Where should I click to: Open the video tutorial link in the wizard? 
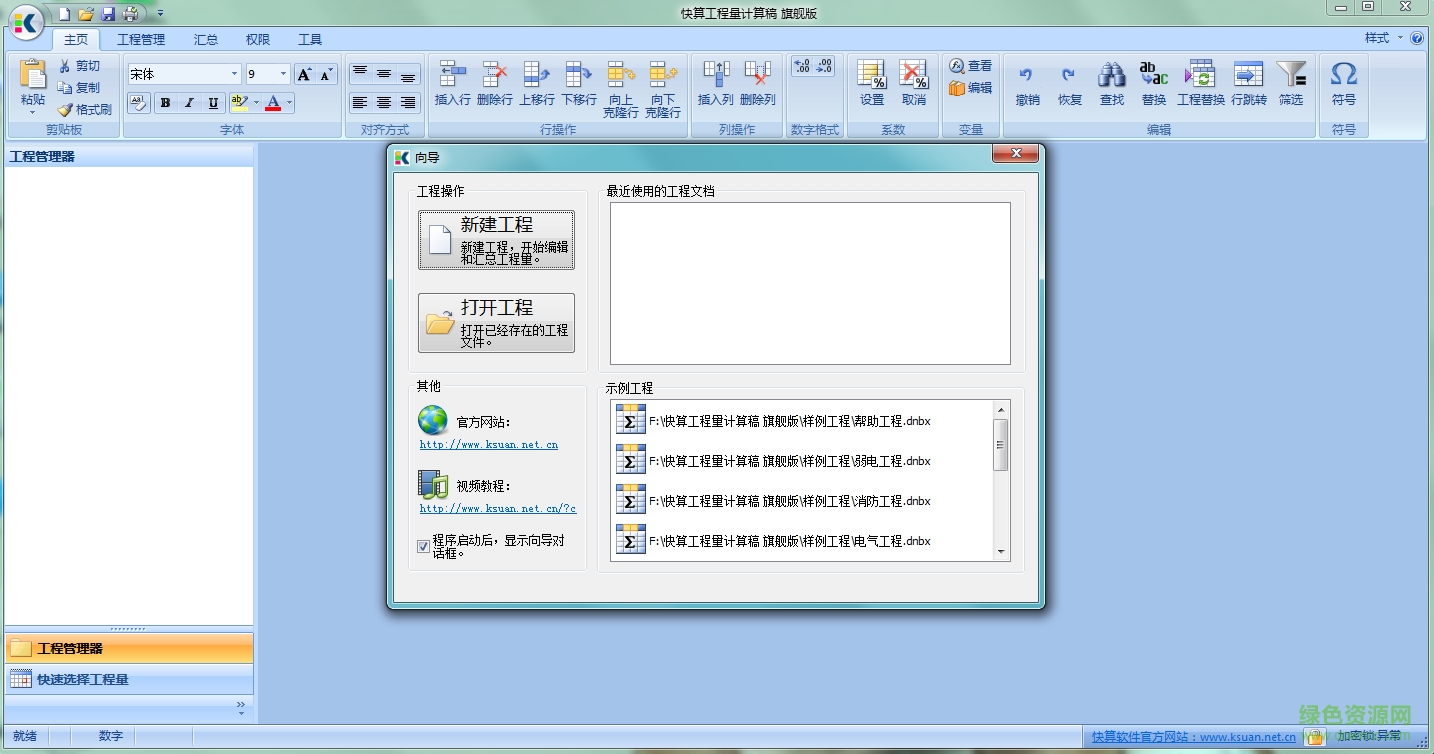tap(498, 508)
